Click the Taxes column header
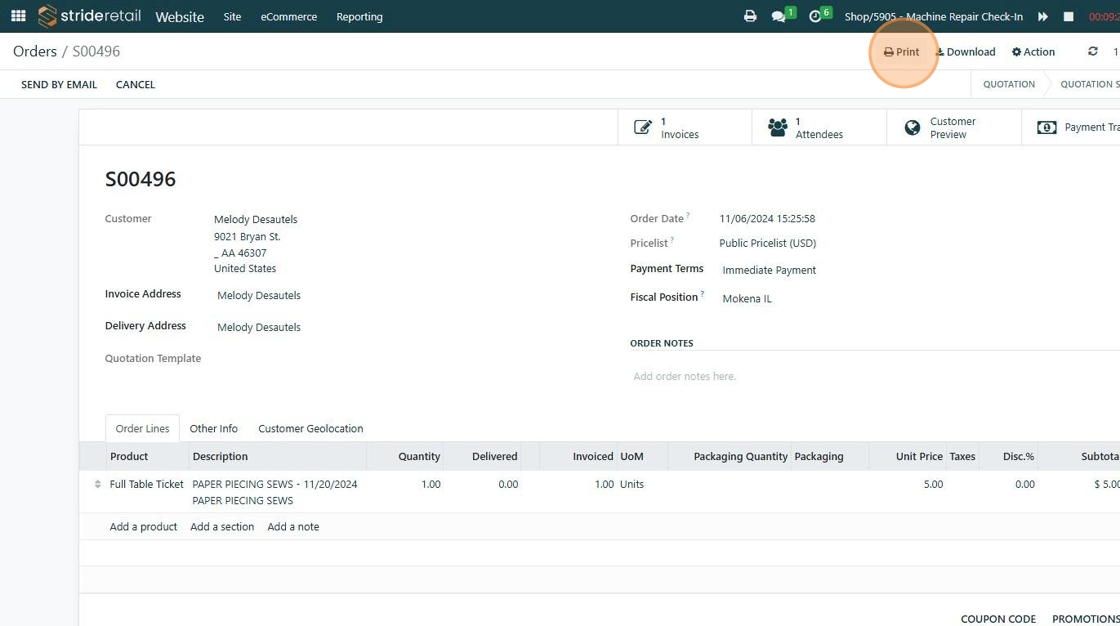This screenshot has height=626, width=1120. (x=962, y=456)
